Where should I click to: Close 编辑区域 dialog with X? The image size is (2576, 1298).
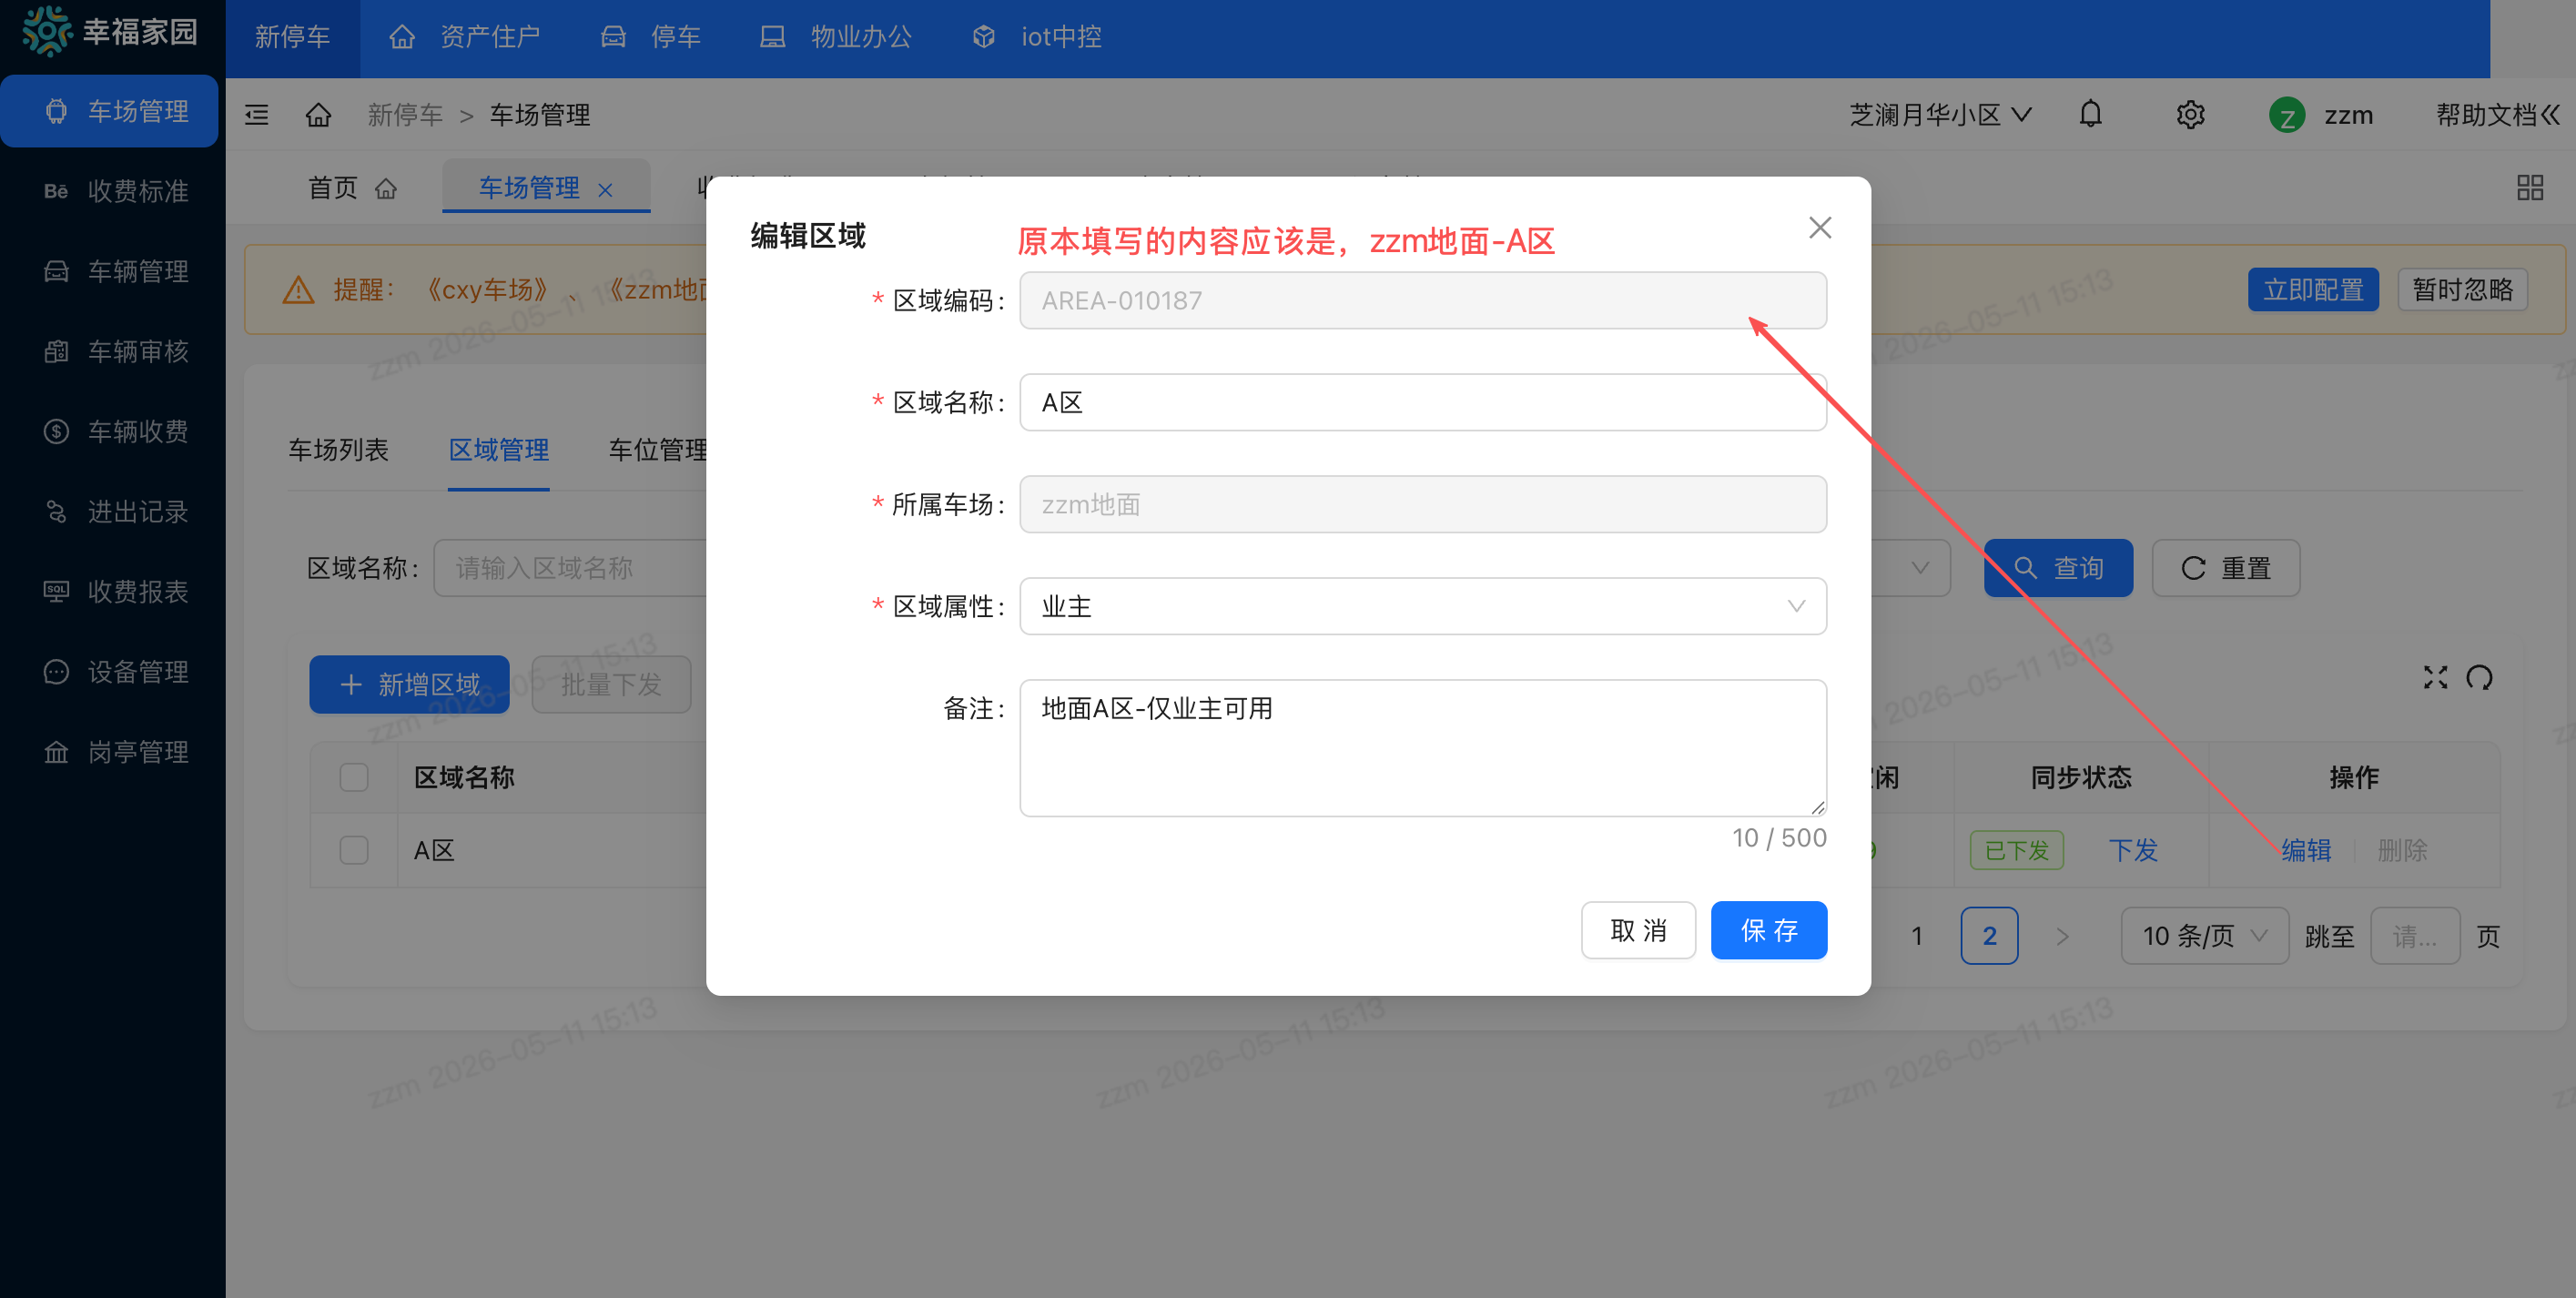(1820, 228)
